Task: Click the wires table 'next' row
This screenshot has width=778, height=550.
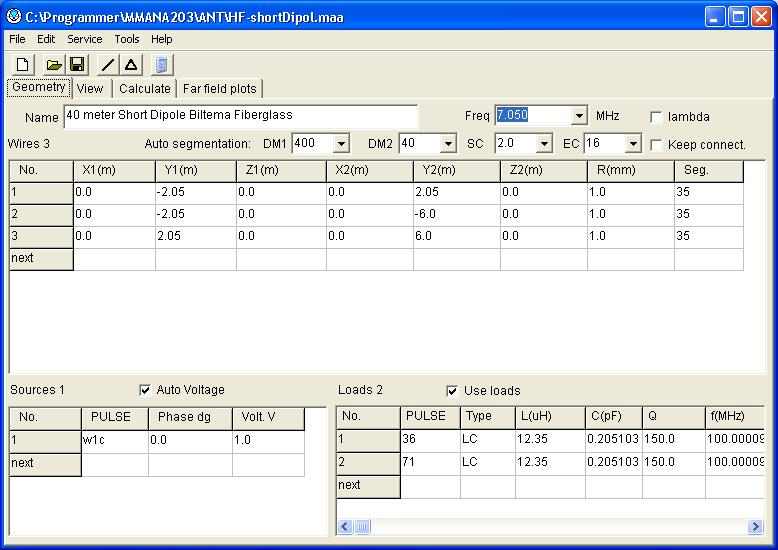Action: 42,259
